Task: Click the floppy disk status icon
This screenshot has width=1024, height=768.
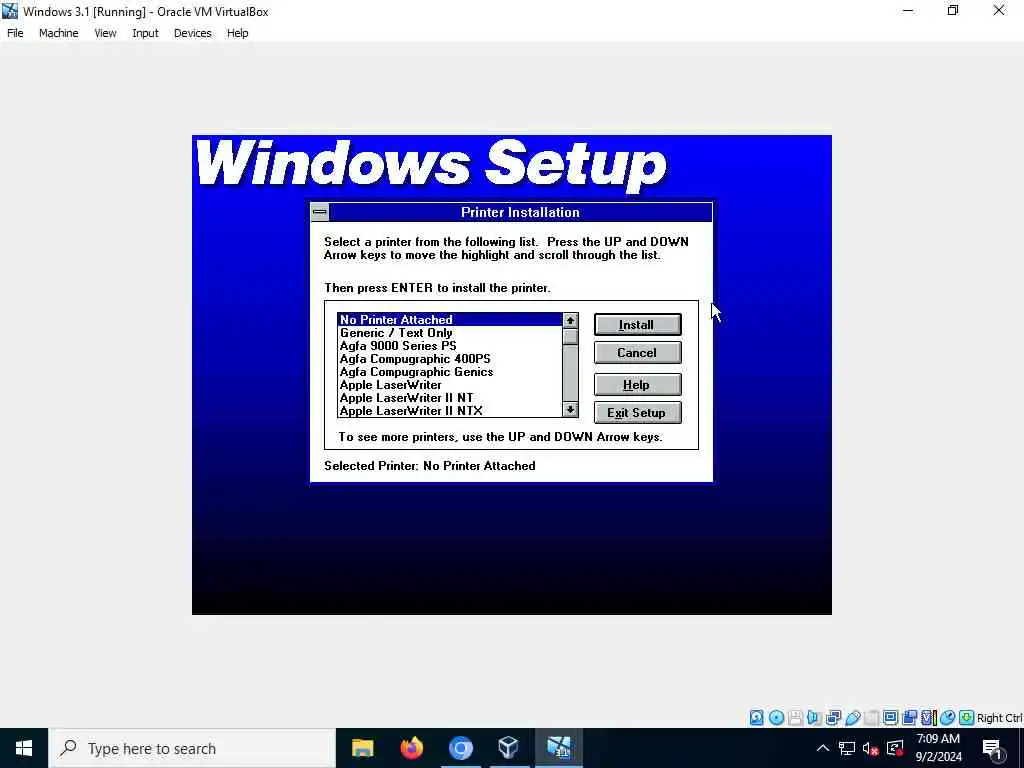Action: click(795, 718)
